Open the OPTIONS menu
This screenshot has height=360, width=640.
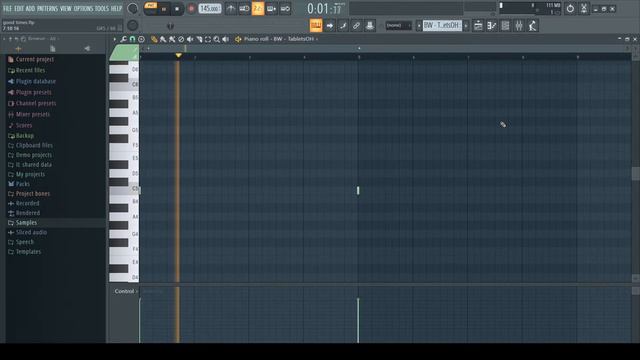click(83, 9)
